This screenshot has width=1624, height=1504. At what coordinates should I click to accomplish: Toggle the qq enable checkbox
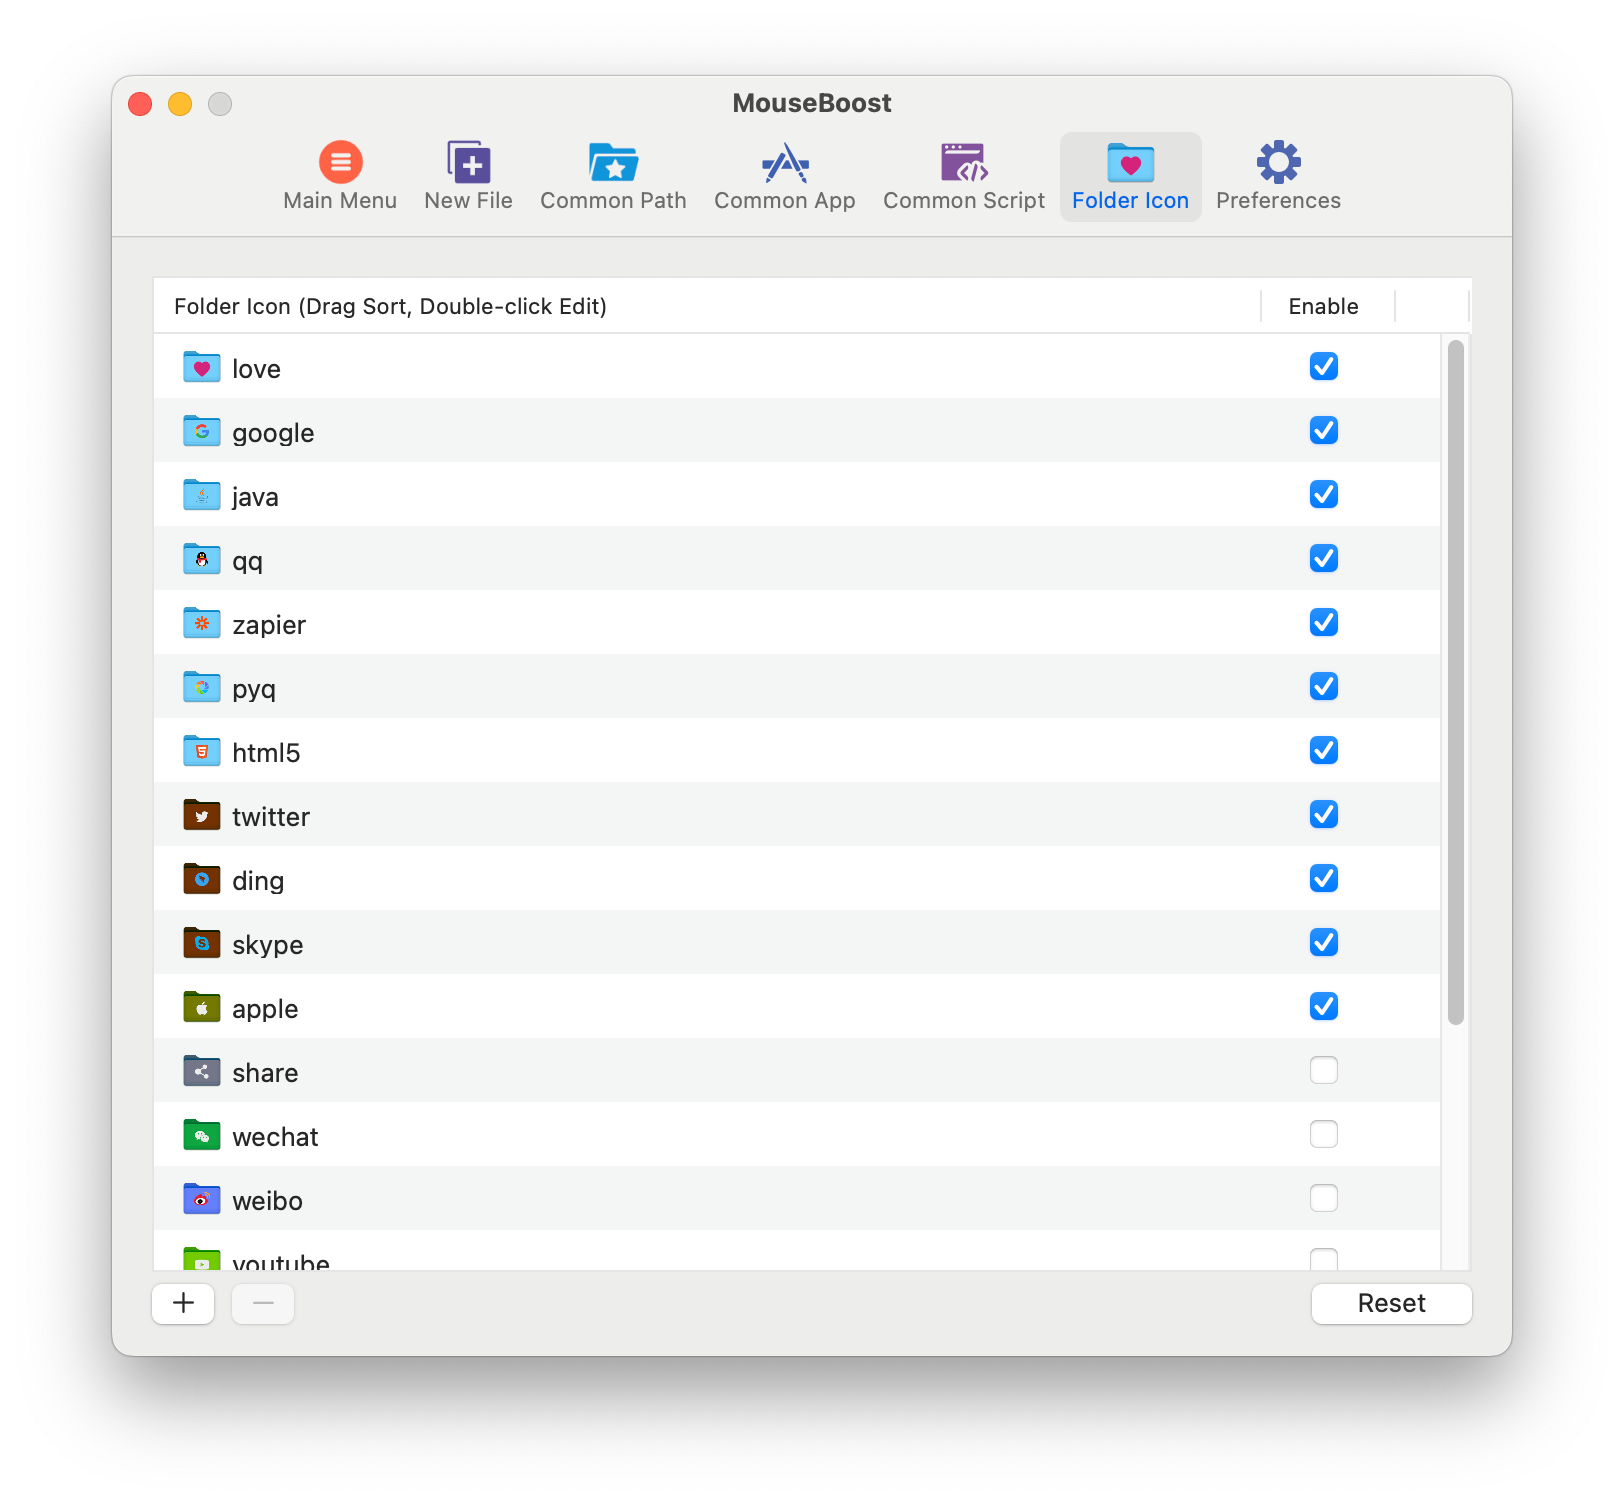(1324, 558)
